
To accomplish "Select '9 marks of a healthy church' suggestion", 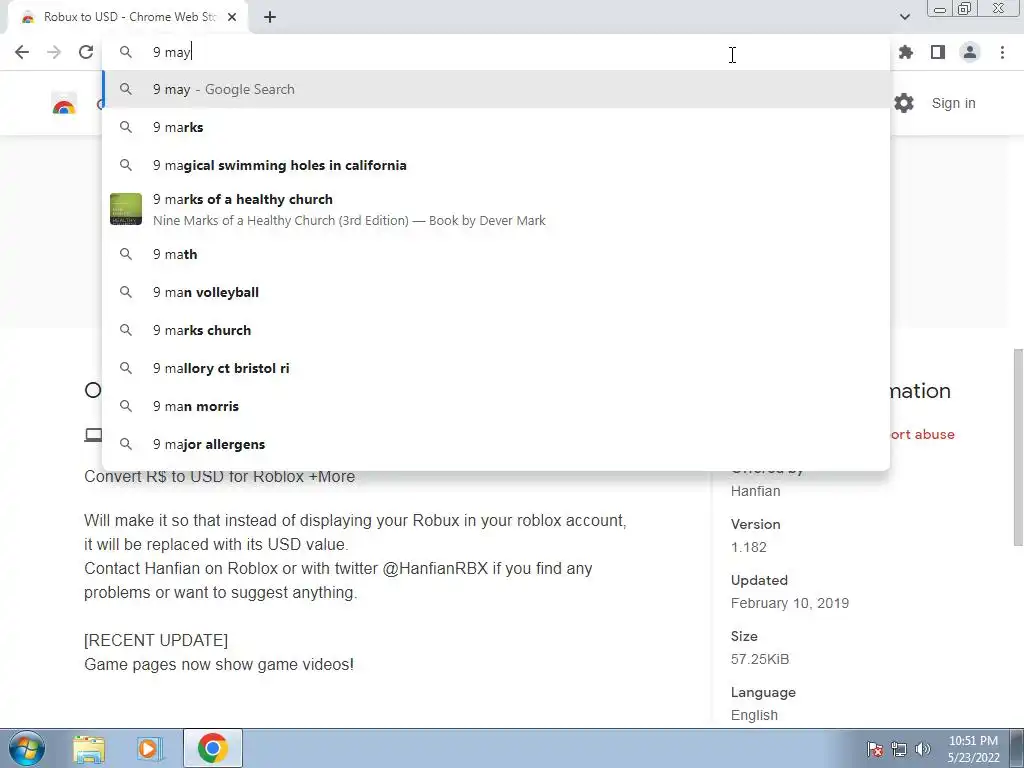I will pos(496,210).
